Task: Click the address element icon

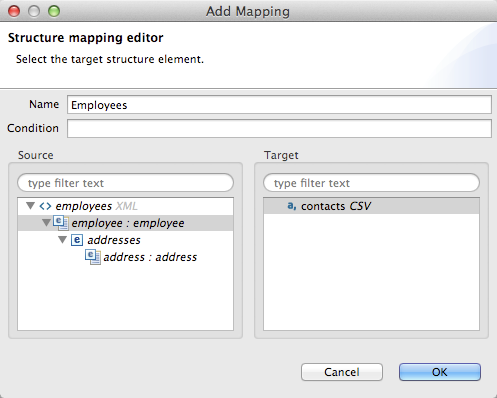Action: click(x=93, y=257)
